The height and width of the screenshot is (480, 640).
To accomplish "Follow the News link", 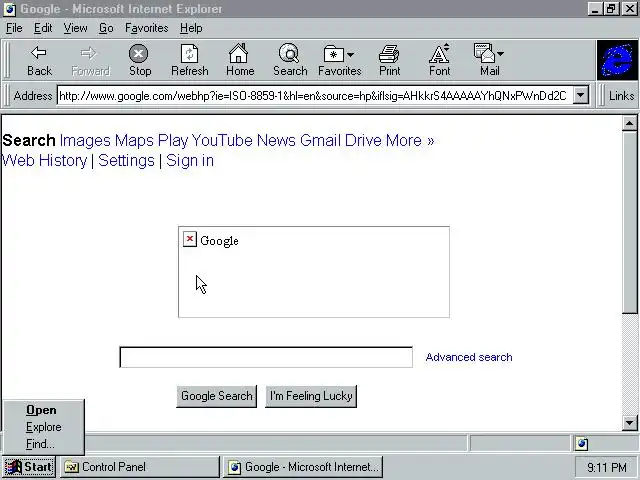I will [x=276, y=140].
